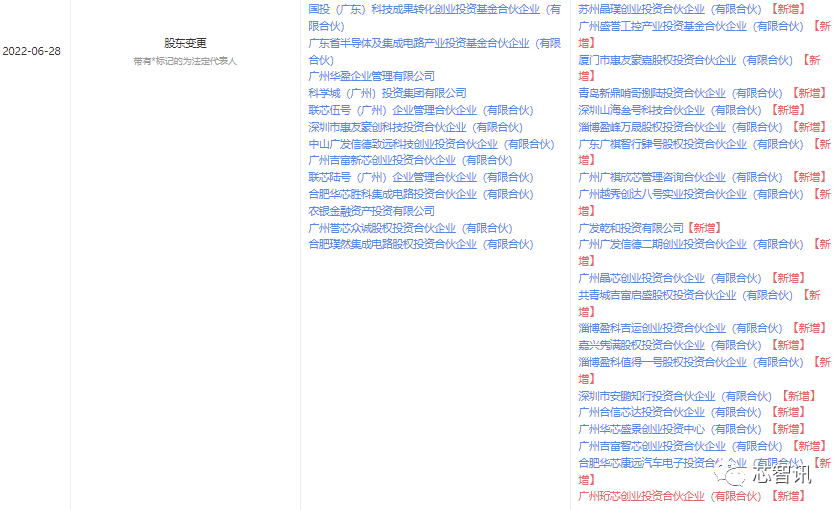Open 广州吉富新芯创业投资合伙企业 link

coord(410,160)
